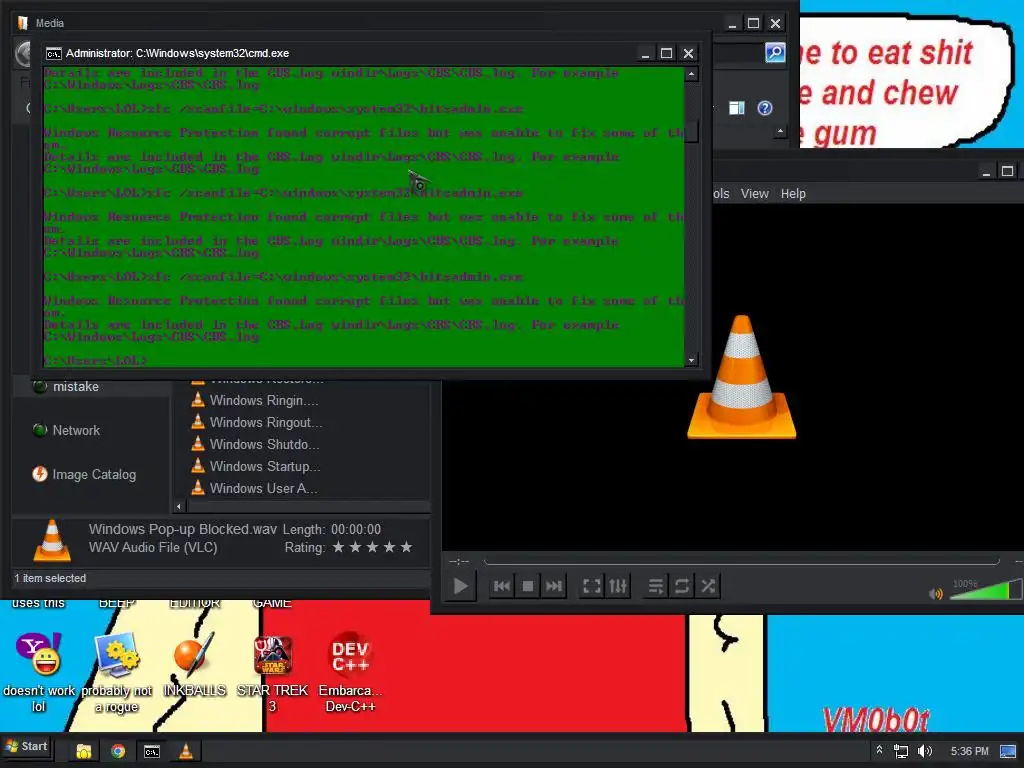This screenshot has height=768, width=1024.
Task: Skip to previous track in VLC
Action: [x=502, y=586]
